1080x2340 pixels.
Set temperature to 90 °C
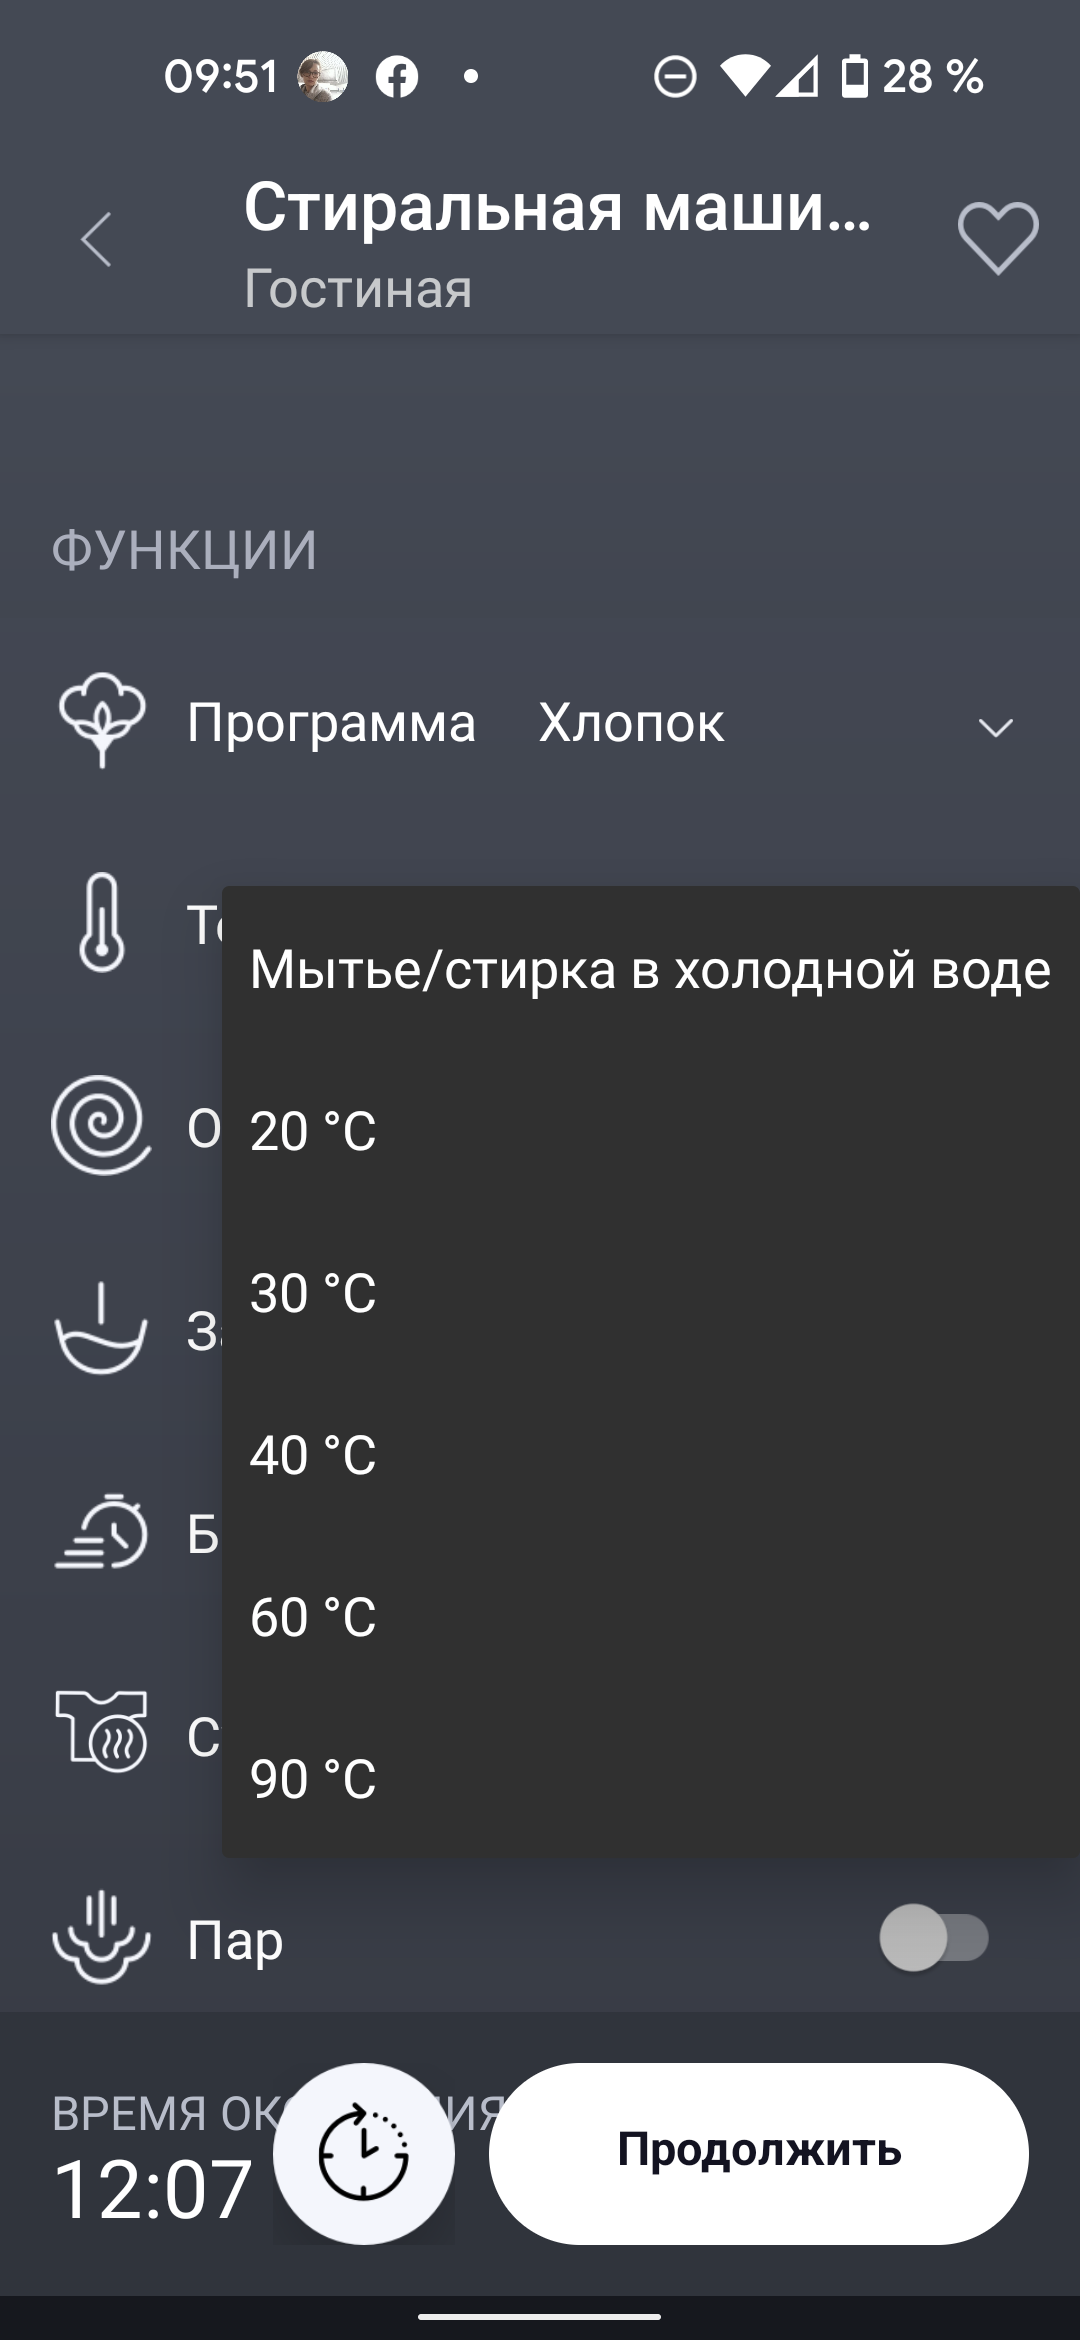pos(313,1780)
